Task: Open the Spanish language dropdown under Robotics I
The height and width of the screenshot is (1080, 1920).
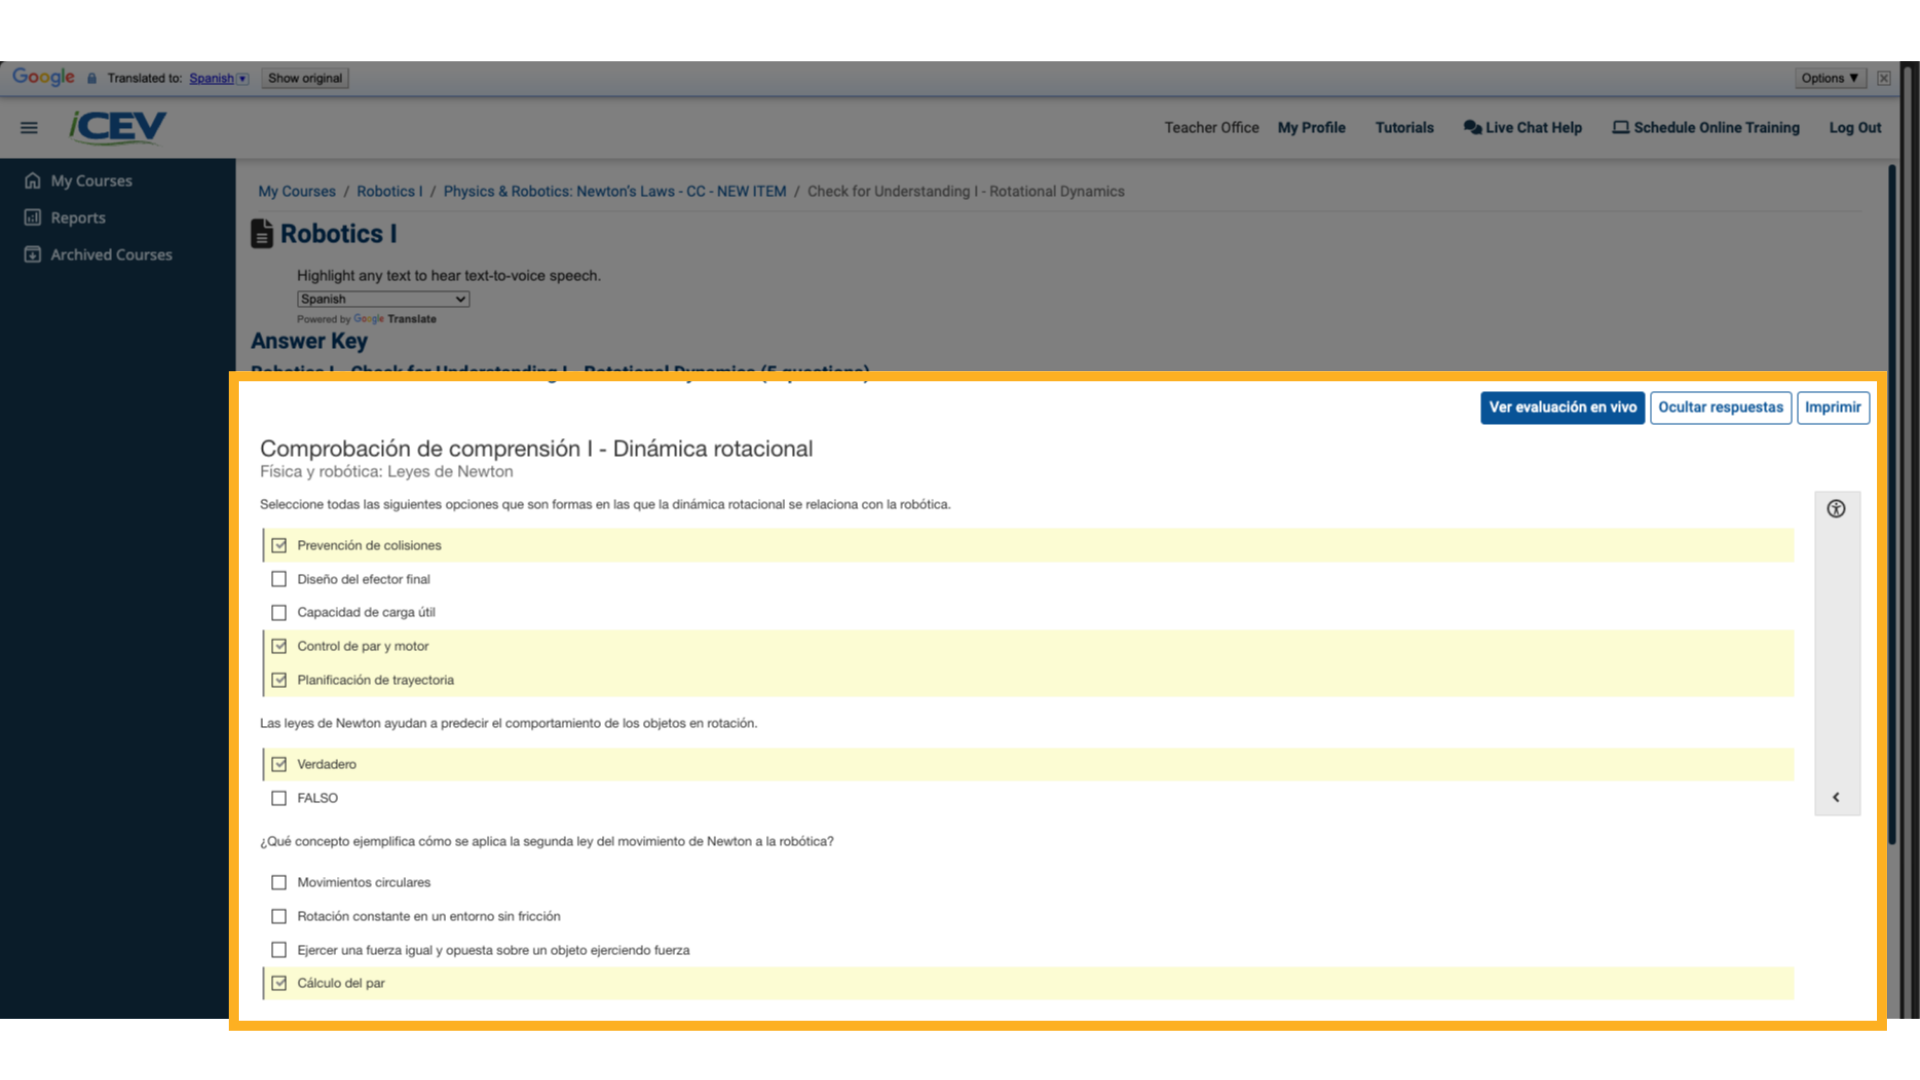Action: coord(383,299)
